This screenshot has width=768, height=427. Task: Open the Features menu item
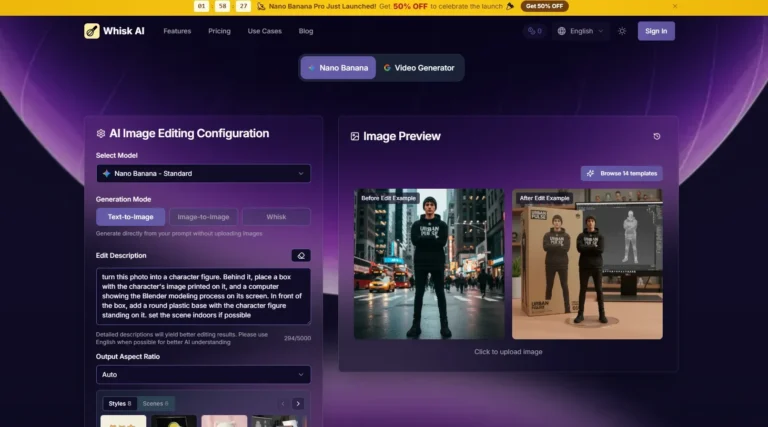(177, 31)
